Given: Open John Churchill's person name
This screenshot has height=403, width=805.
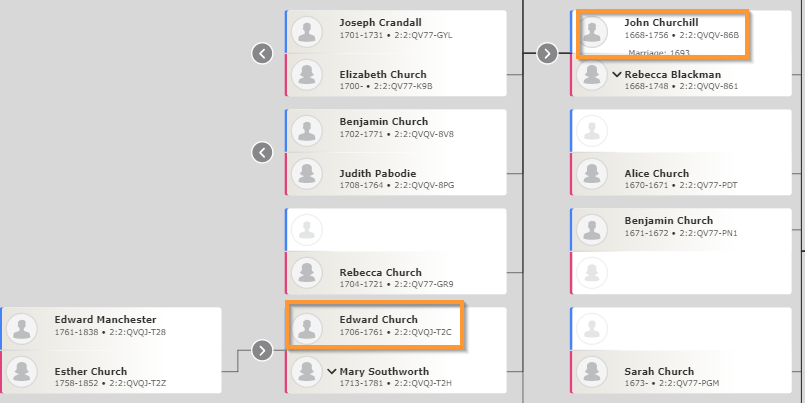Looking at the screenshot, I should point(661,23).
